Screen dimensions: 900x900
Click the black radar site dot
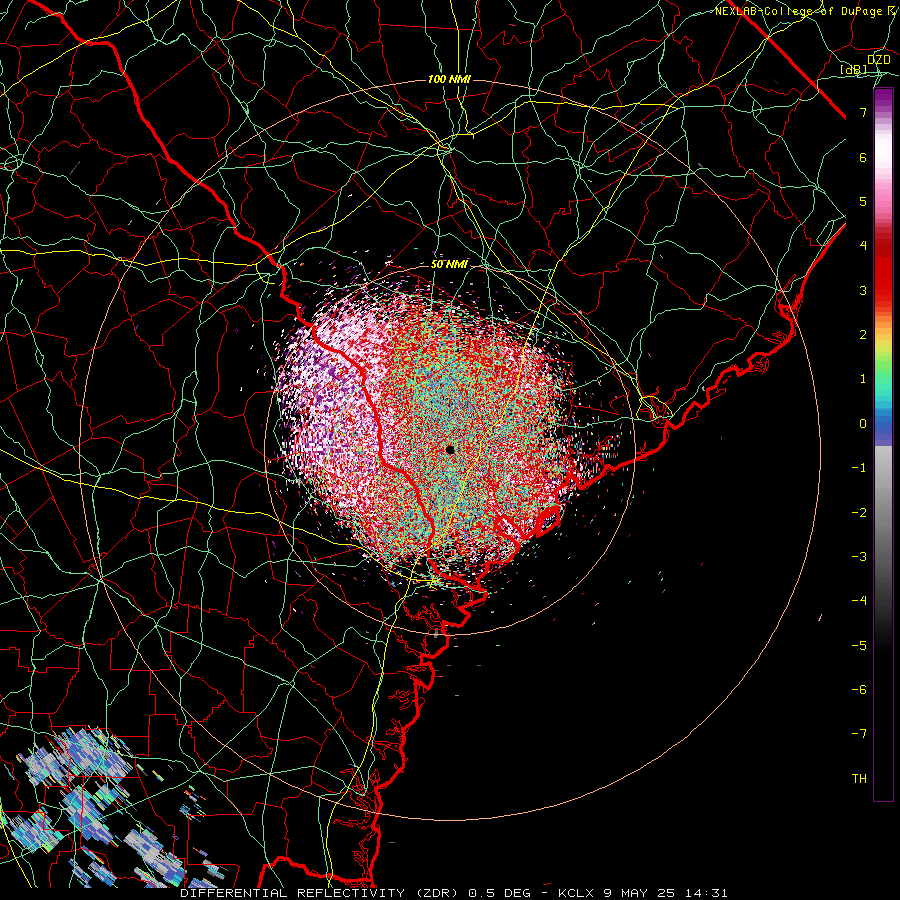click(450, 449)
